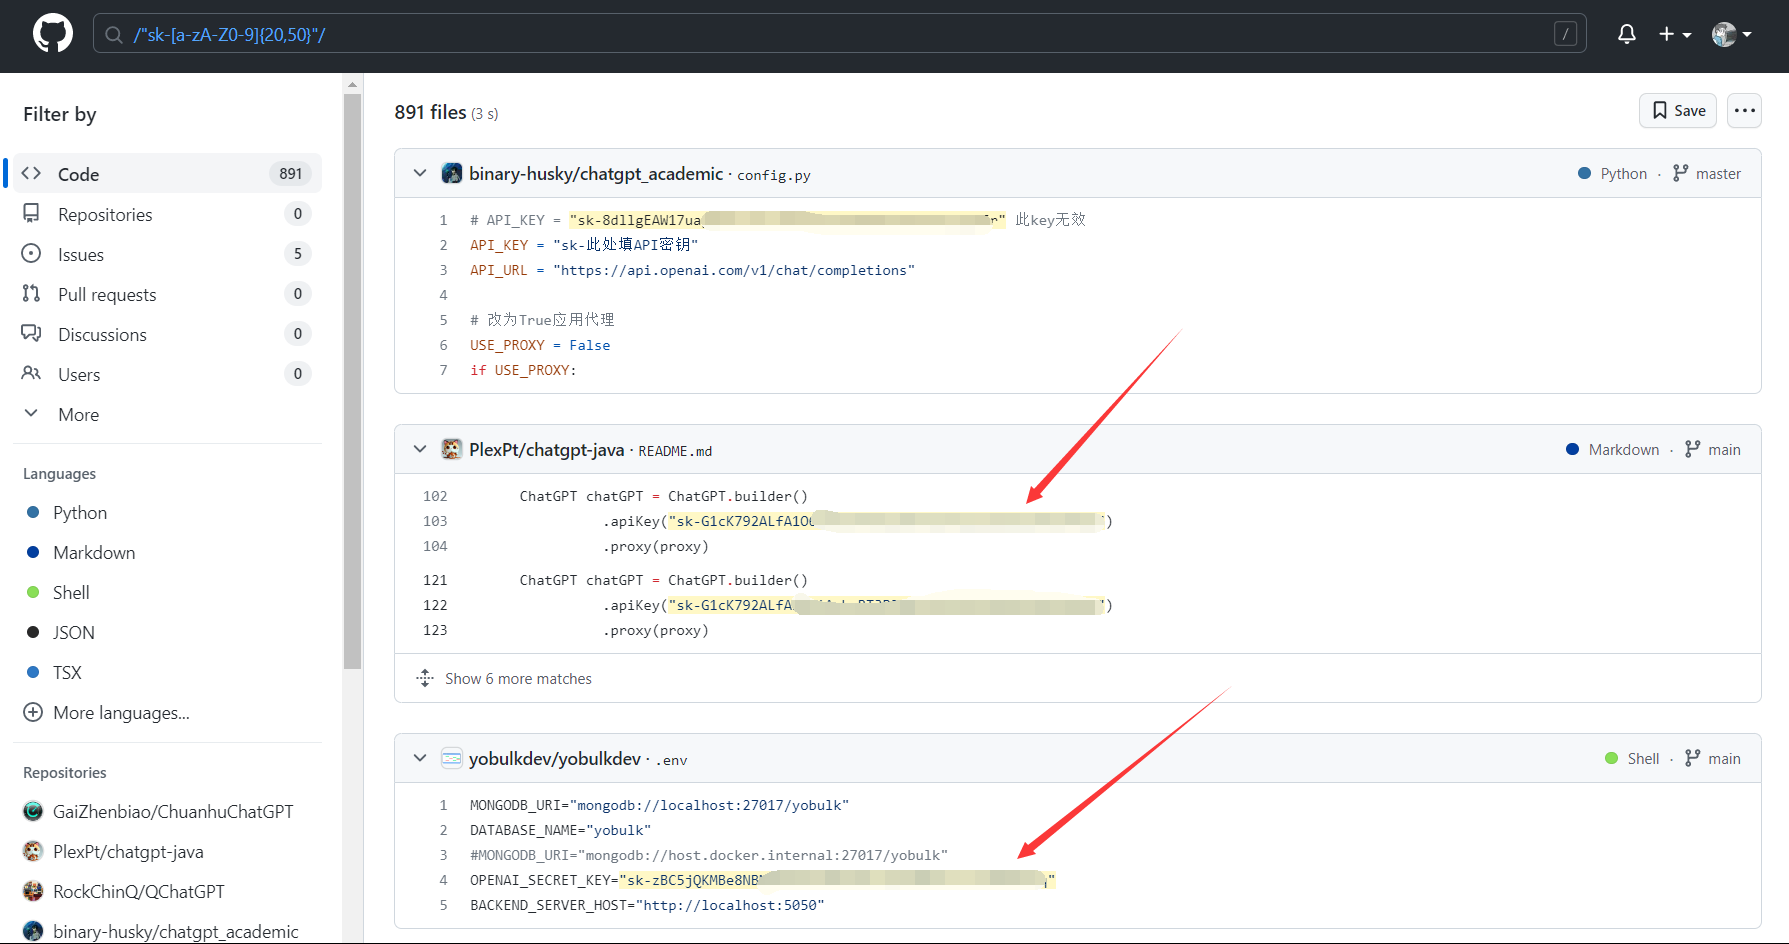Open yobulkdev/yobulkdev result title
Image resolution: width=1789 pixels, height=944 pixels.
coord(555,759)
